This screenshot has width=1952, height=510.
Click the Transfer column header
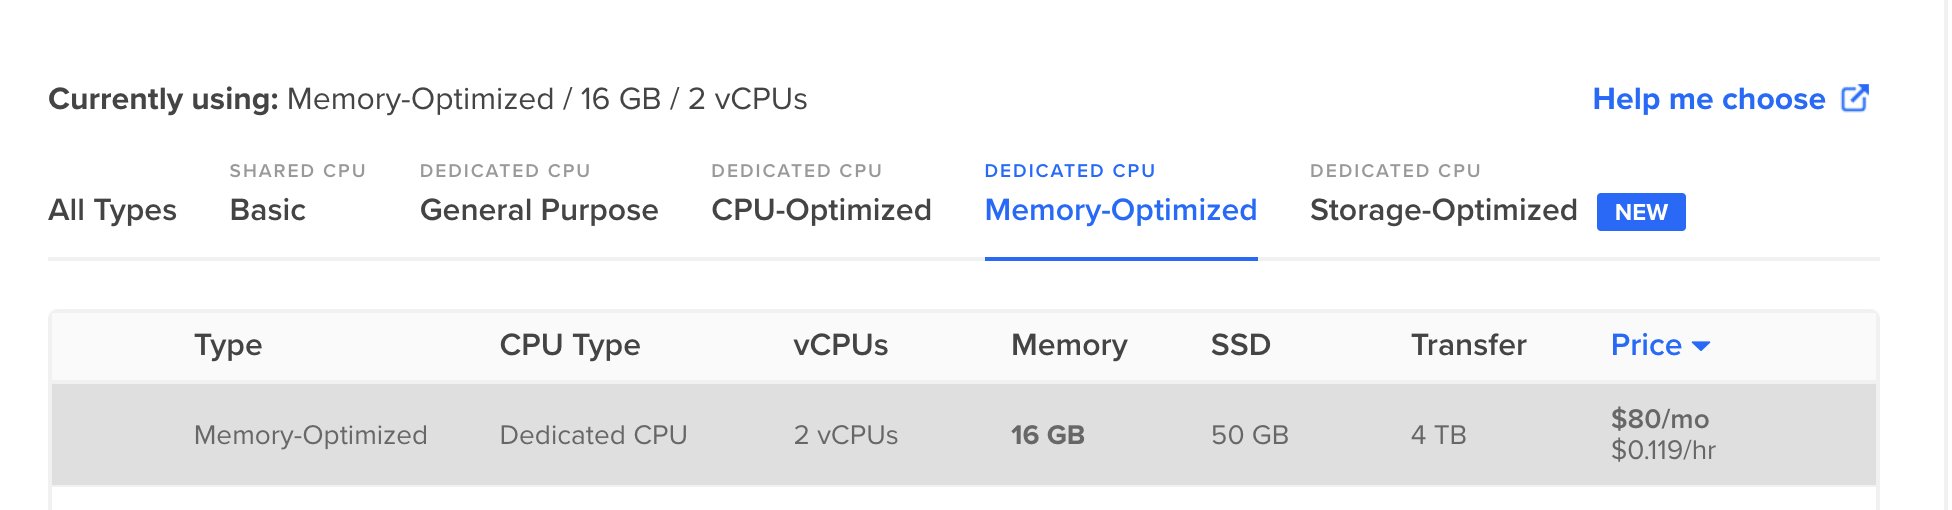point(1468,345)
